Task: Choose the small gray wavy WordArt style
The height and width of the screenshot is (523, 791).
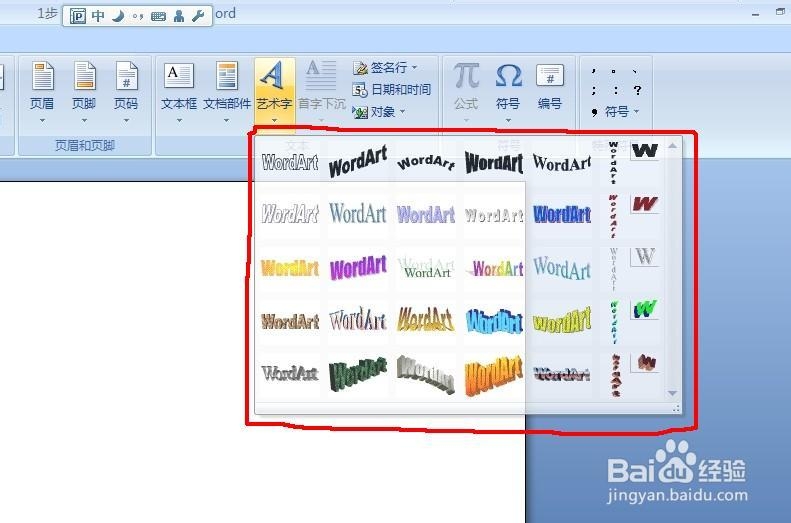Action: [494, 215]
